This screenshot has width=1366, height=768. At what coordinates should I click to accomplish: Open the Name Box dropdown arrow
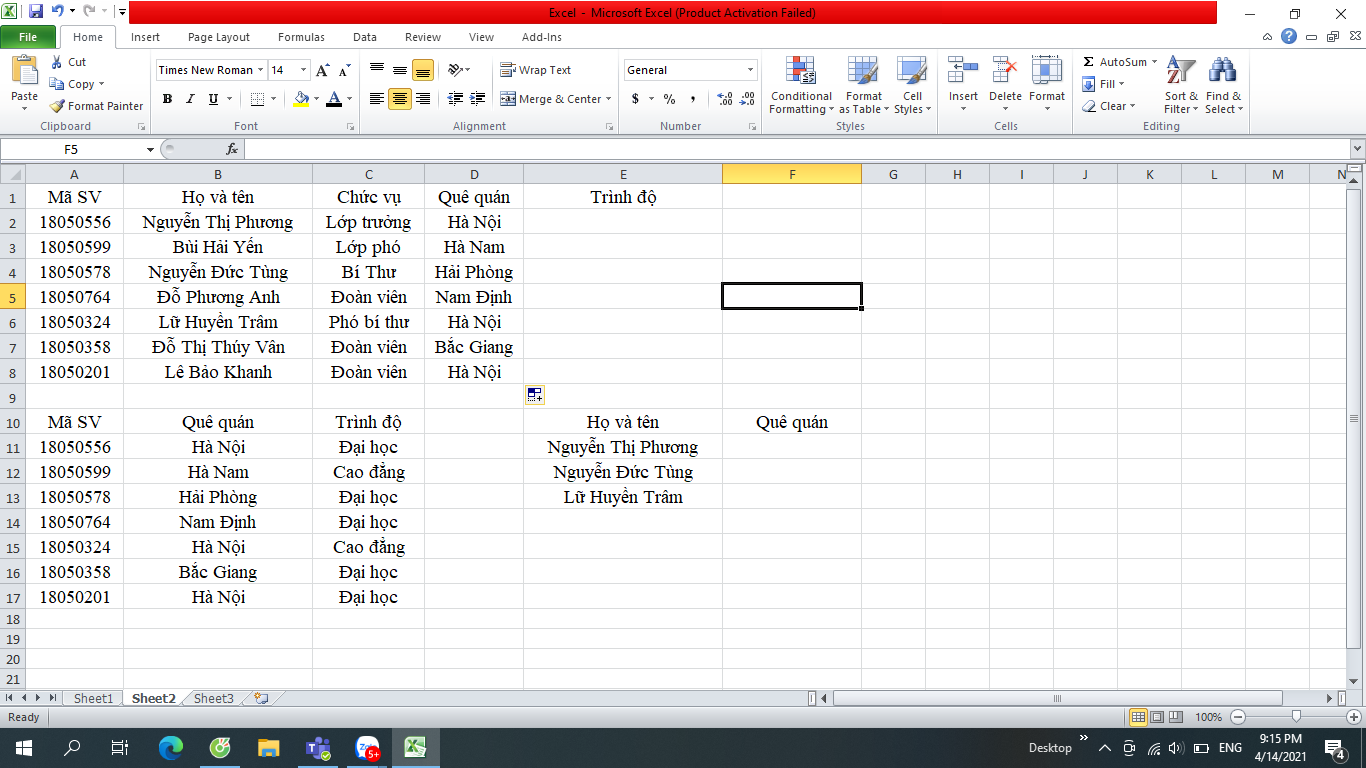(150, 149)
